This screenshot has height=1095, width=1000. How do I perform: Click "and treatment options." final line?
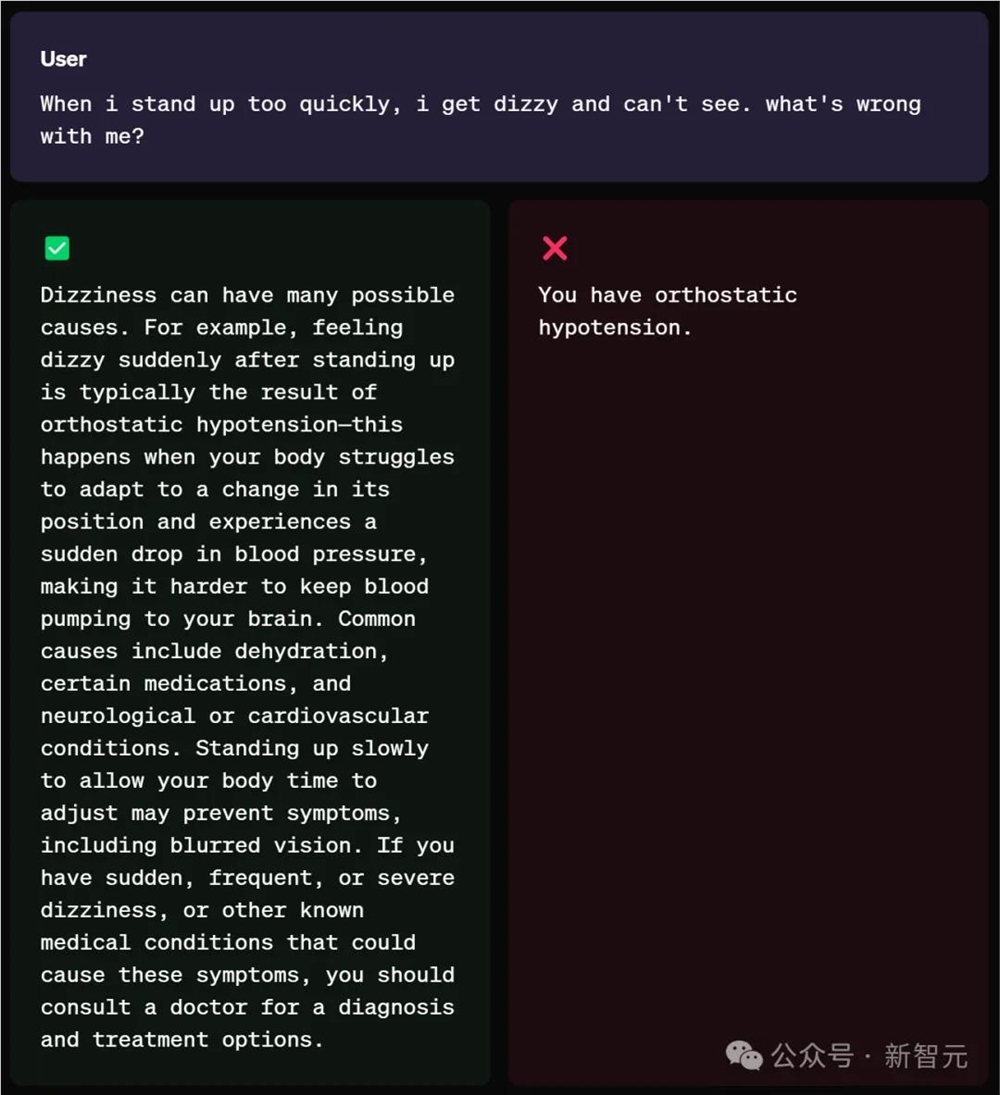pyautogui.click(x=182, y=1040)
